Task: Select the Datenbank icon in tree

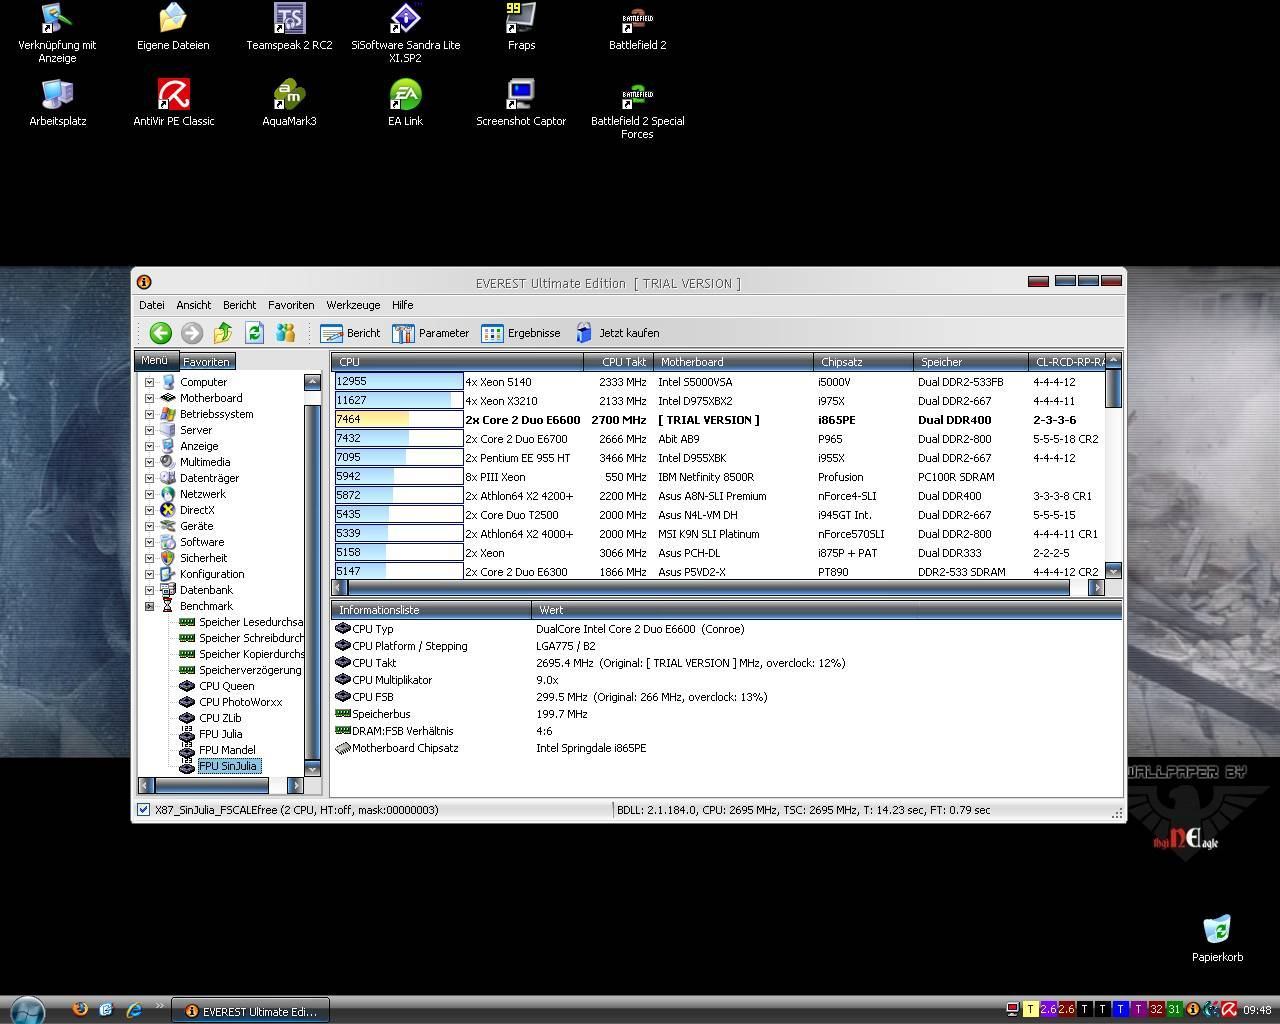Action: click(168, 590)
